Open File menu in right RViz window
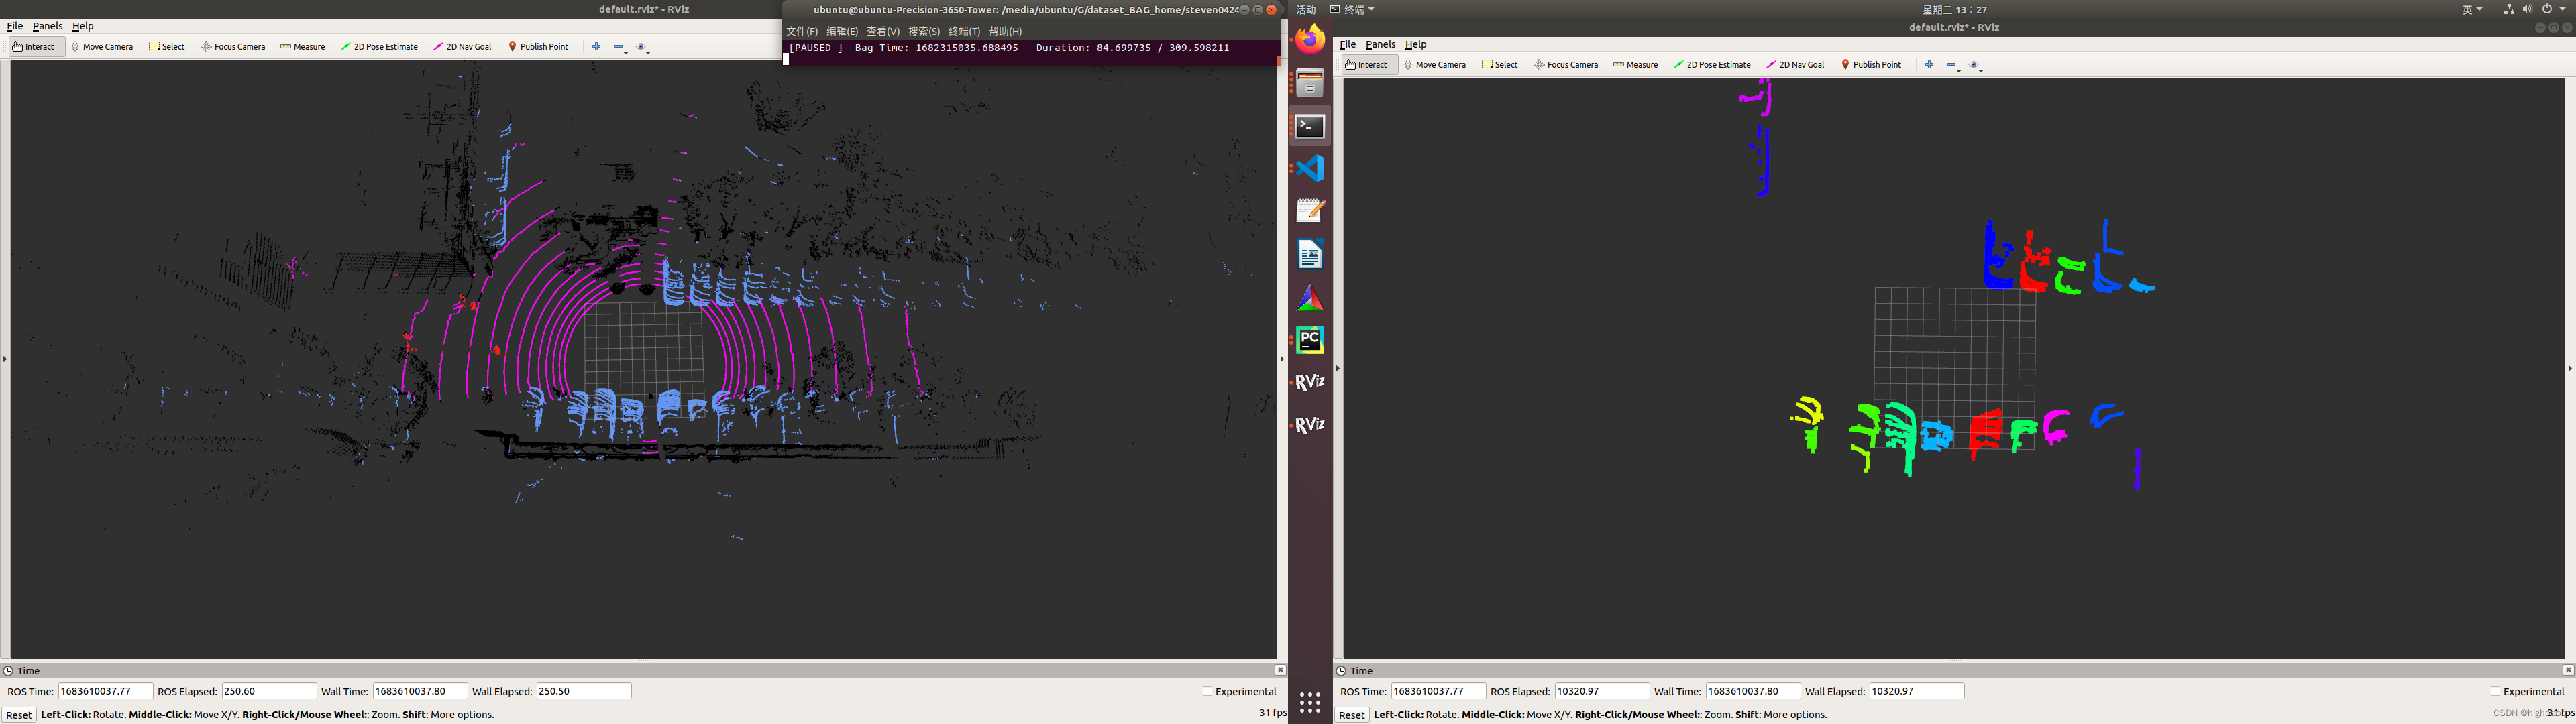Viewport: 2576px width, 724px height. click(1348, 44)
